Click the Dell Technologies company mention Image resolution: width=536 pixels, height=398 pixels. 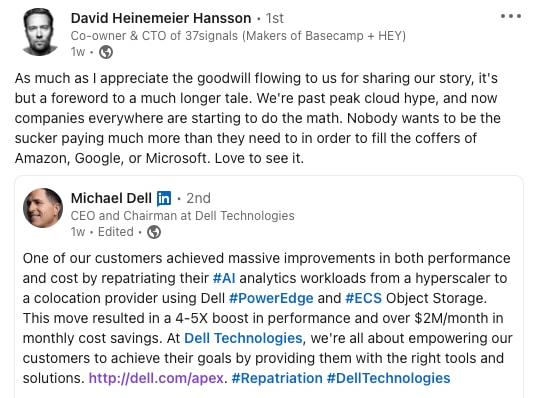pyautogui.click(x=243, y=338)
